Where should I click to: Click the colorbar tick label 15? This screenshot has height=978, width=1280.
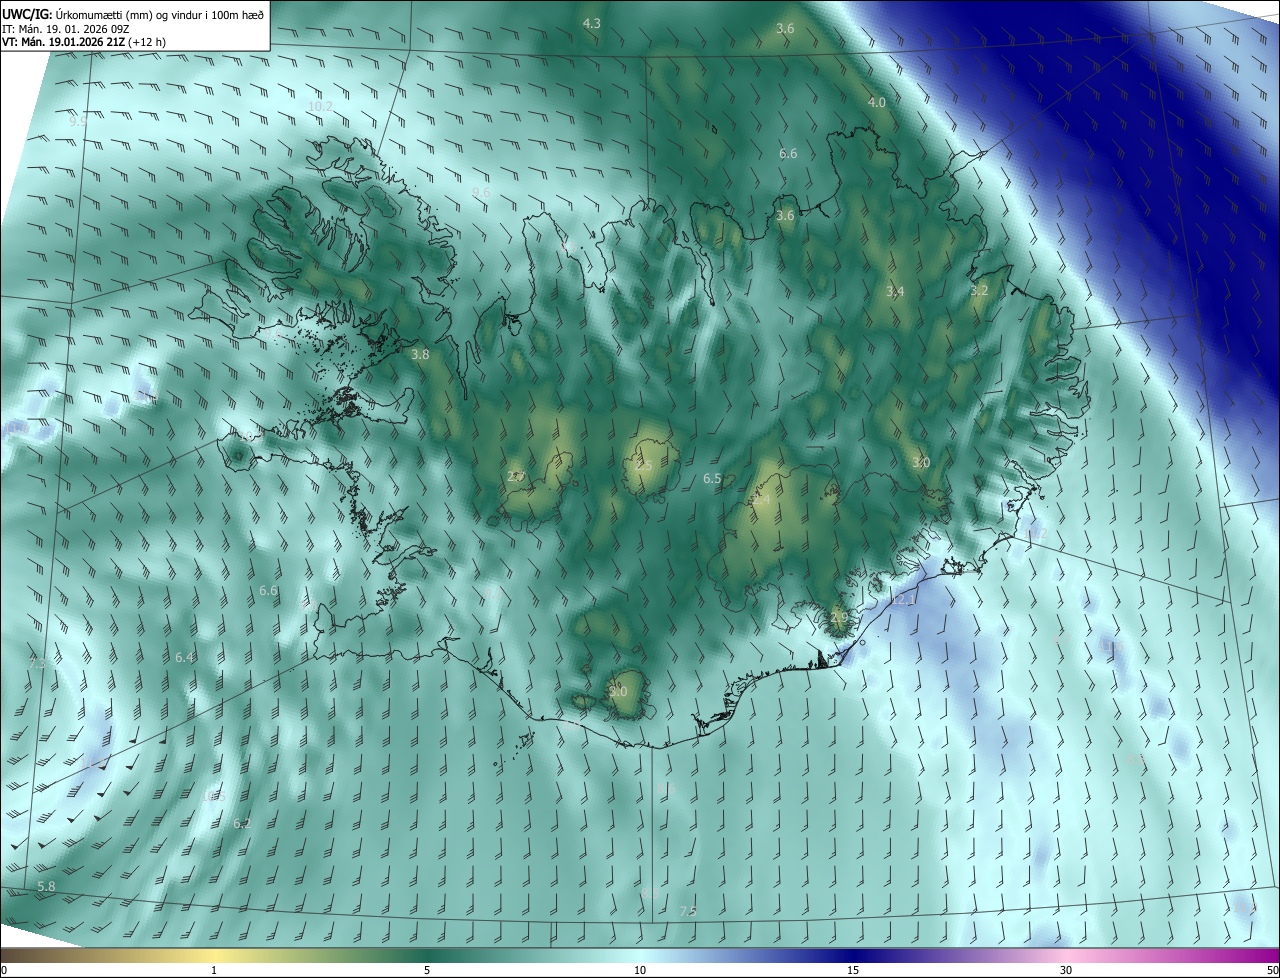click(853, 970)
